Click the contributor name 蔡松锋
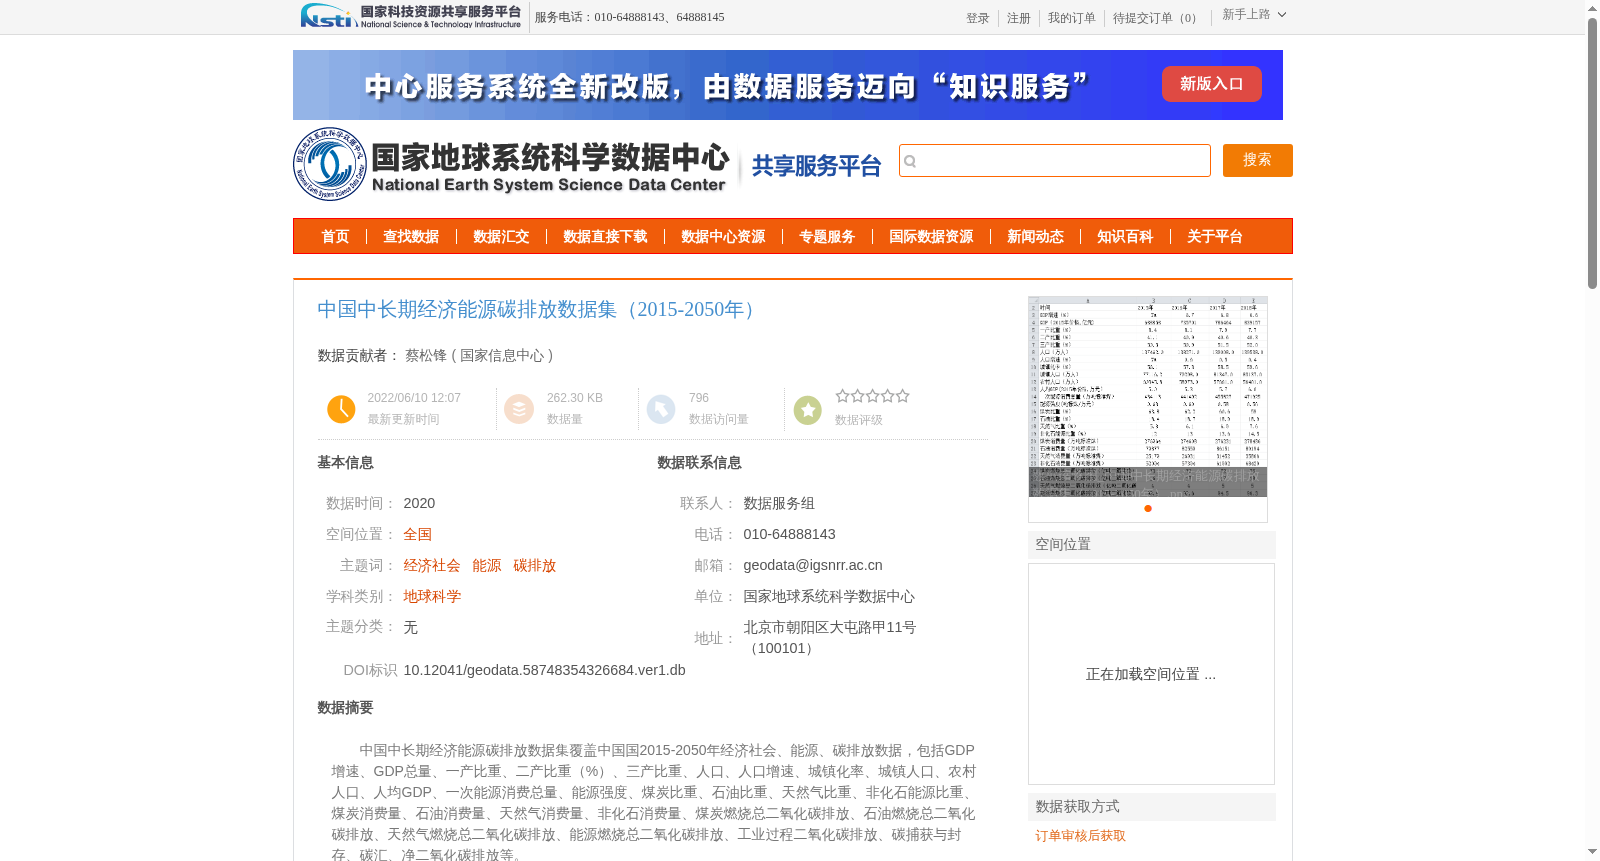The height and width of the screenshot is (861, 1600). (x=426, y=355)
